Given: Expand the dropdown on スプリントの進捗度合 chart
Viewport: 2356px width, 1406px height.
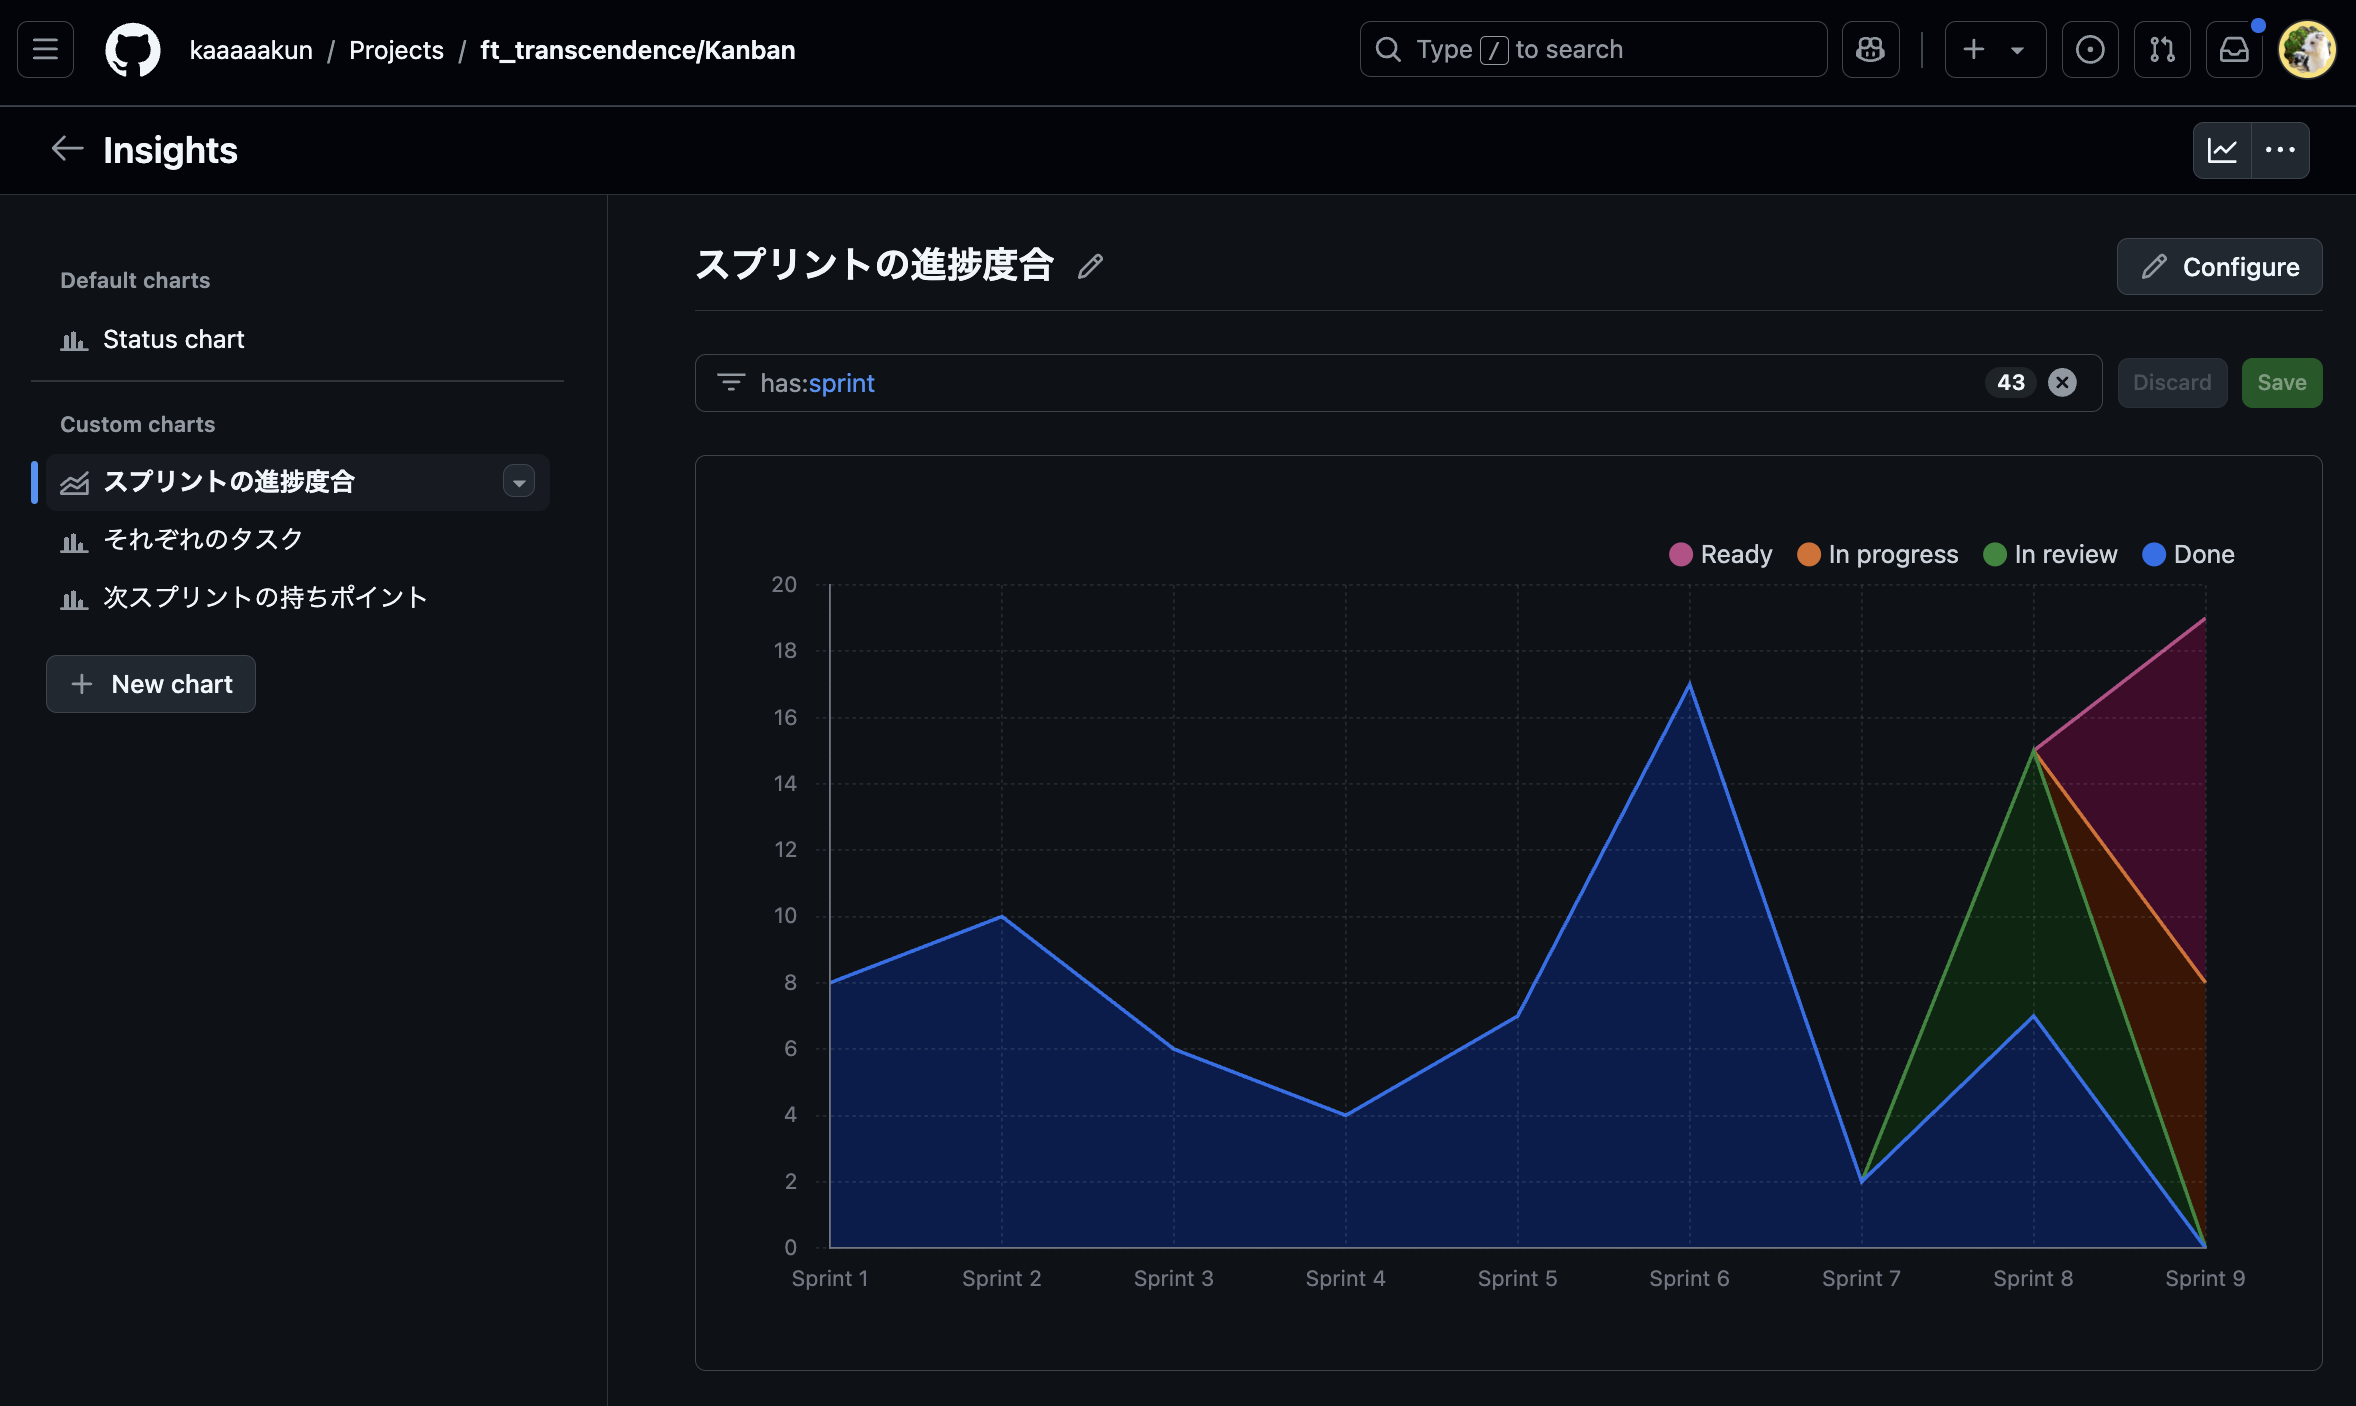Looking at the screenshot, I should [518, 482].
